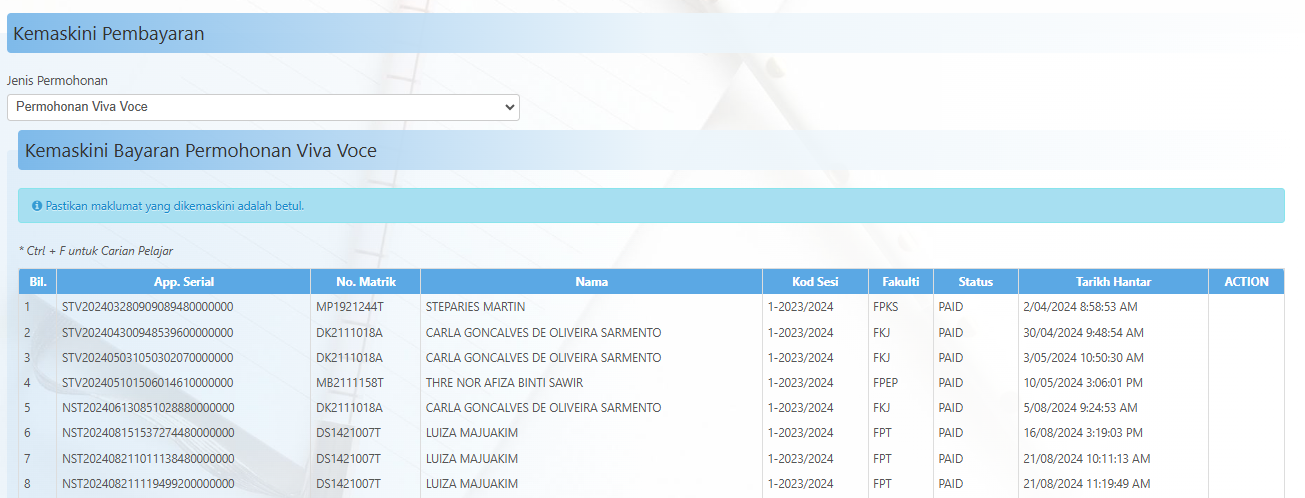Click the Bil. column header
Screen dimensions: 1305x498
(38, 282)
